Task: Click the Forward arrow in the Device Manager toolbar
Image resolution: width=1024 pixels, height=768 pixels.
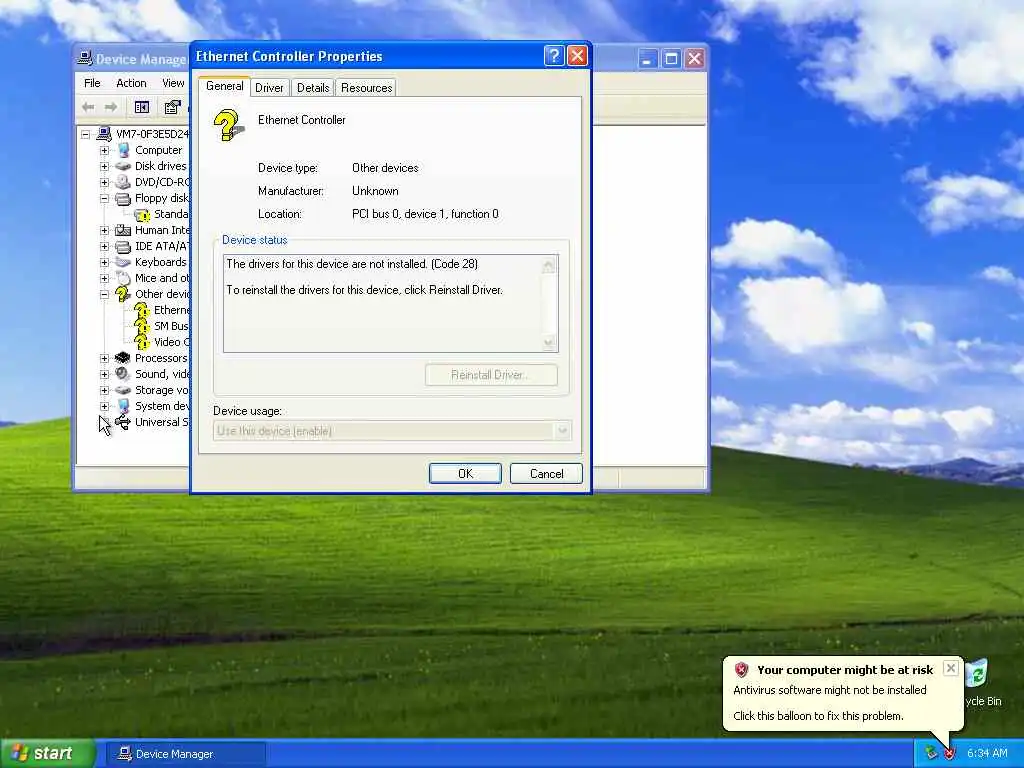Action: (111, 106)
